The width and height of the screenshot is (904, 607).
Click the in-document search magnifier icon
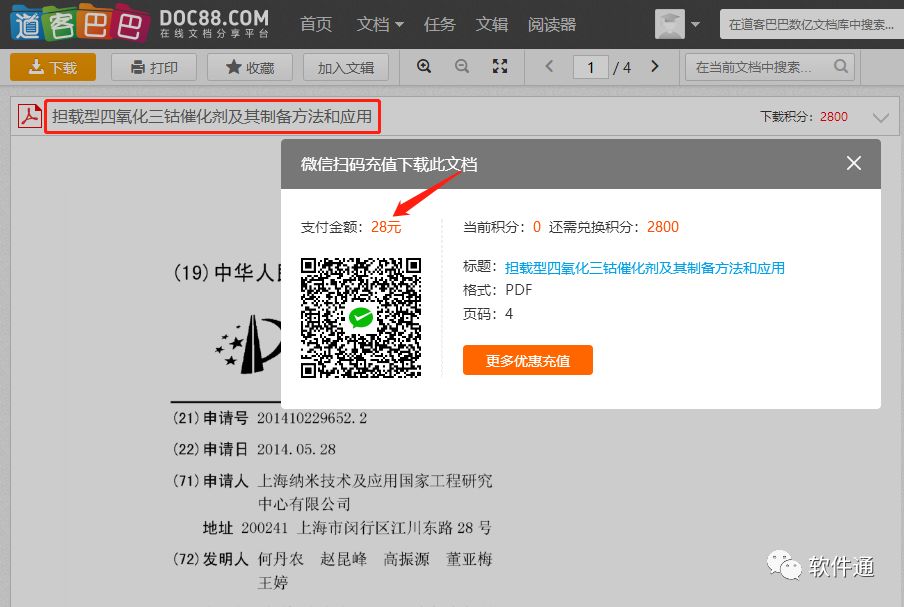[x=841, y=67]
